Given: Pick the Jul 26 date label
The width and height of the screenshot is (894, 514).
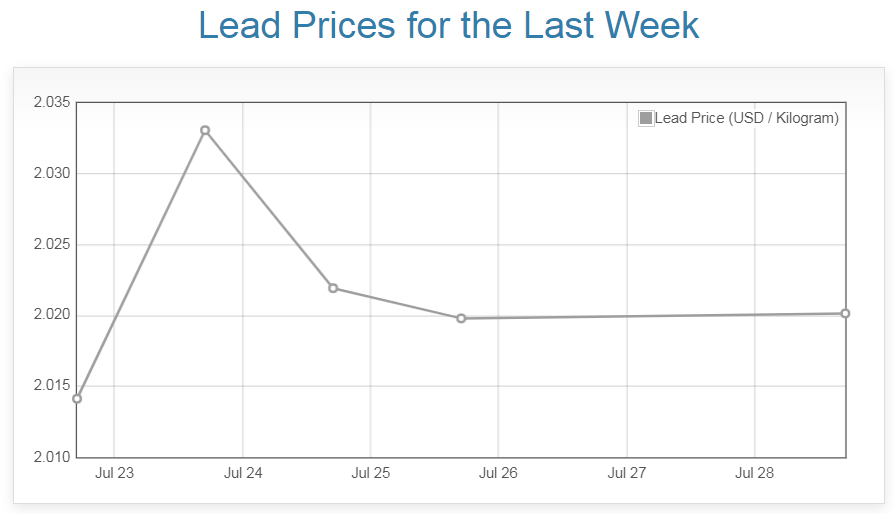Looking at the screenshot, I should pyautogui.click(x=498, y=474).
